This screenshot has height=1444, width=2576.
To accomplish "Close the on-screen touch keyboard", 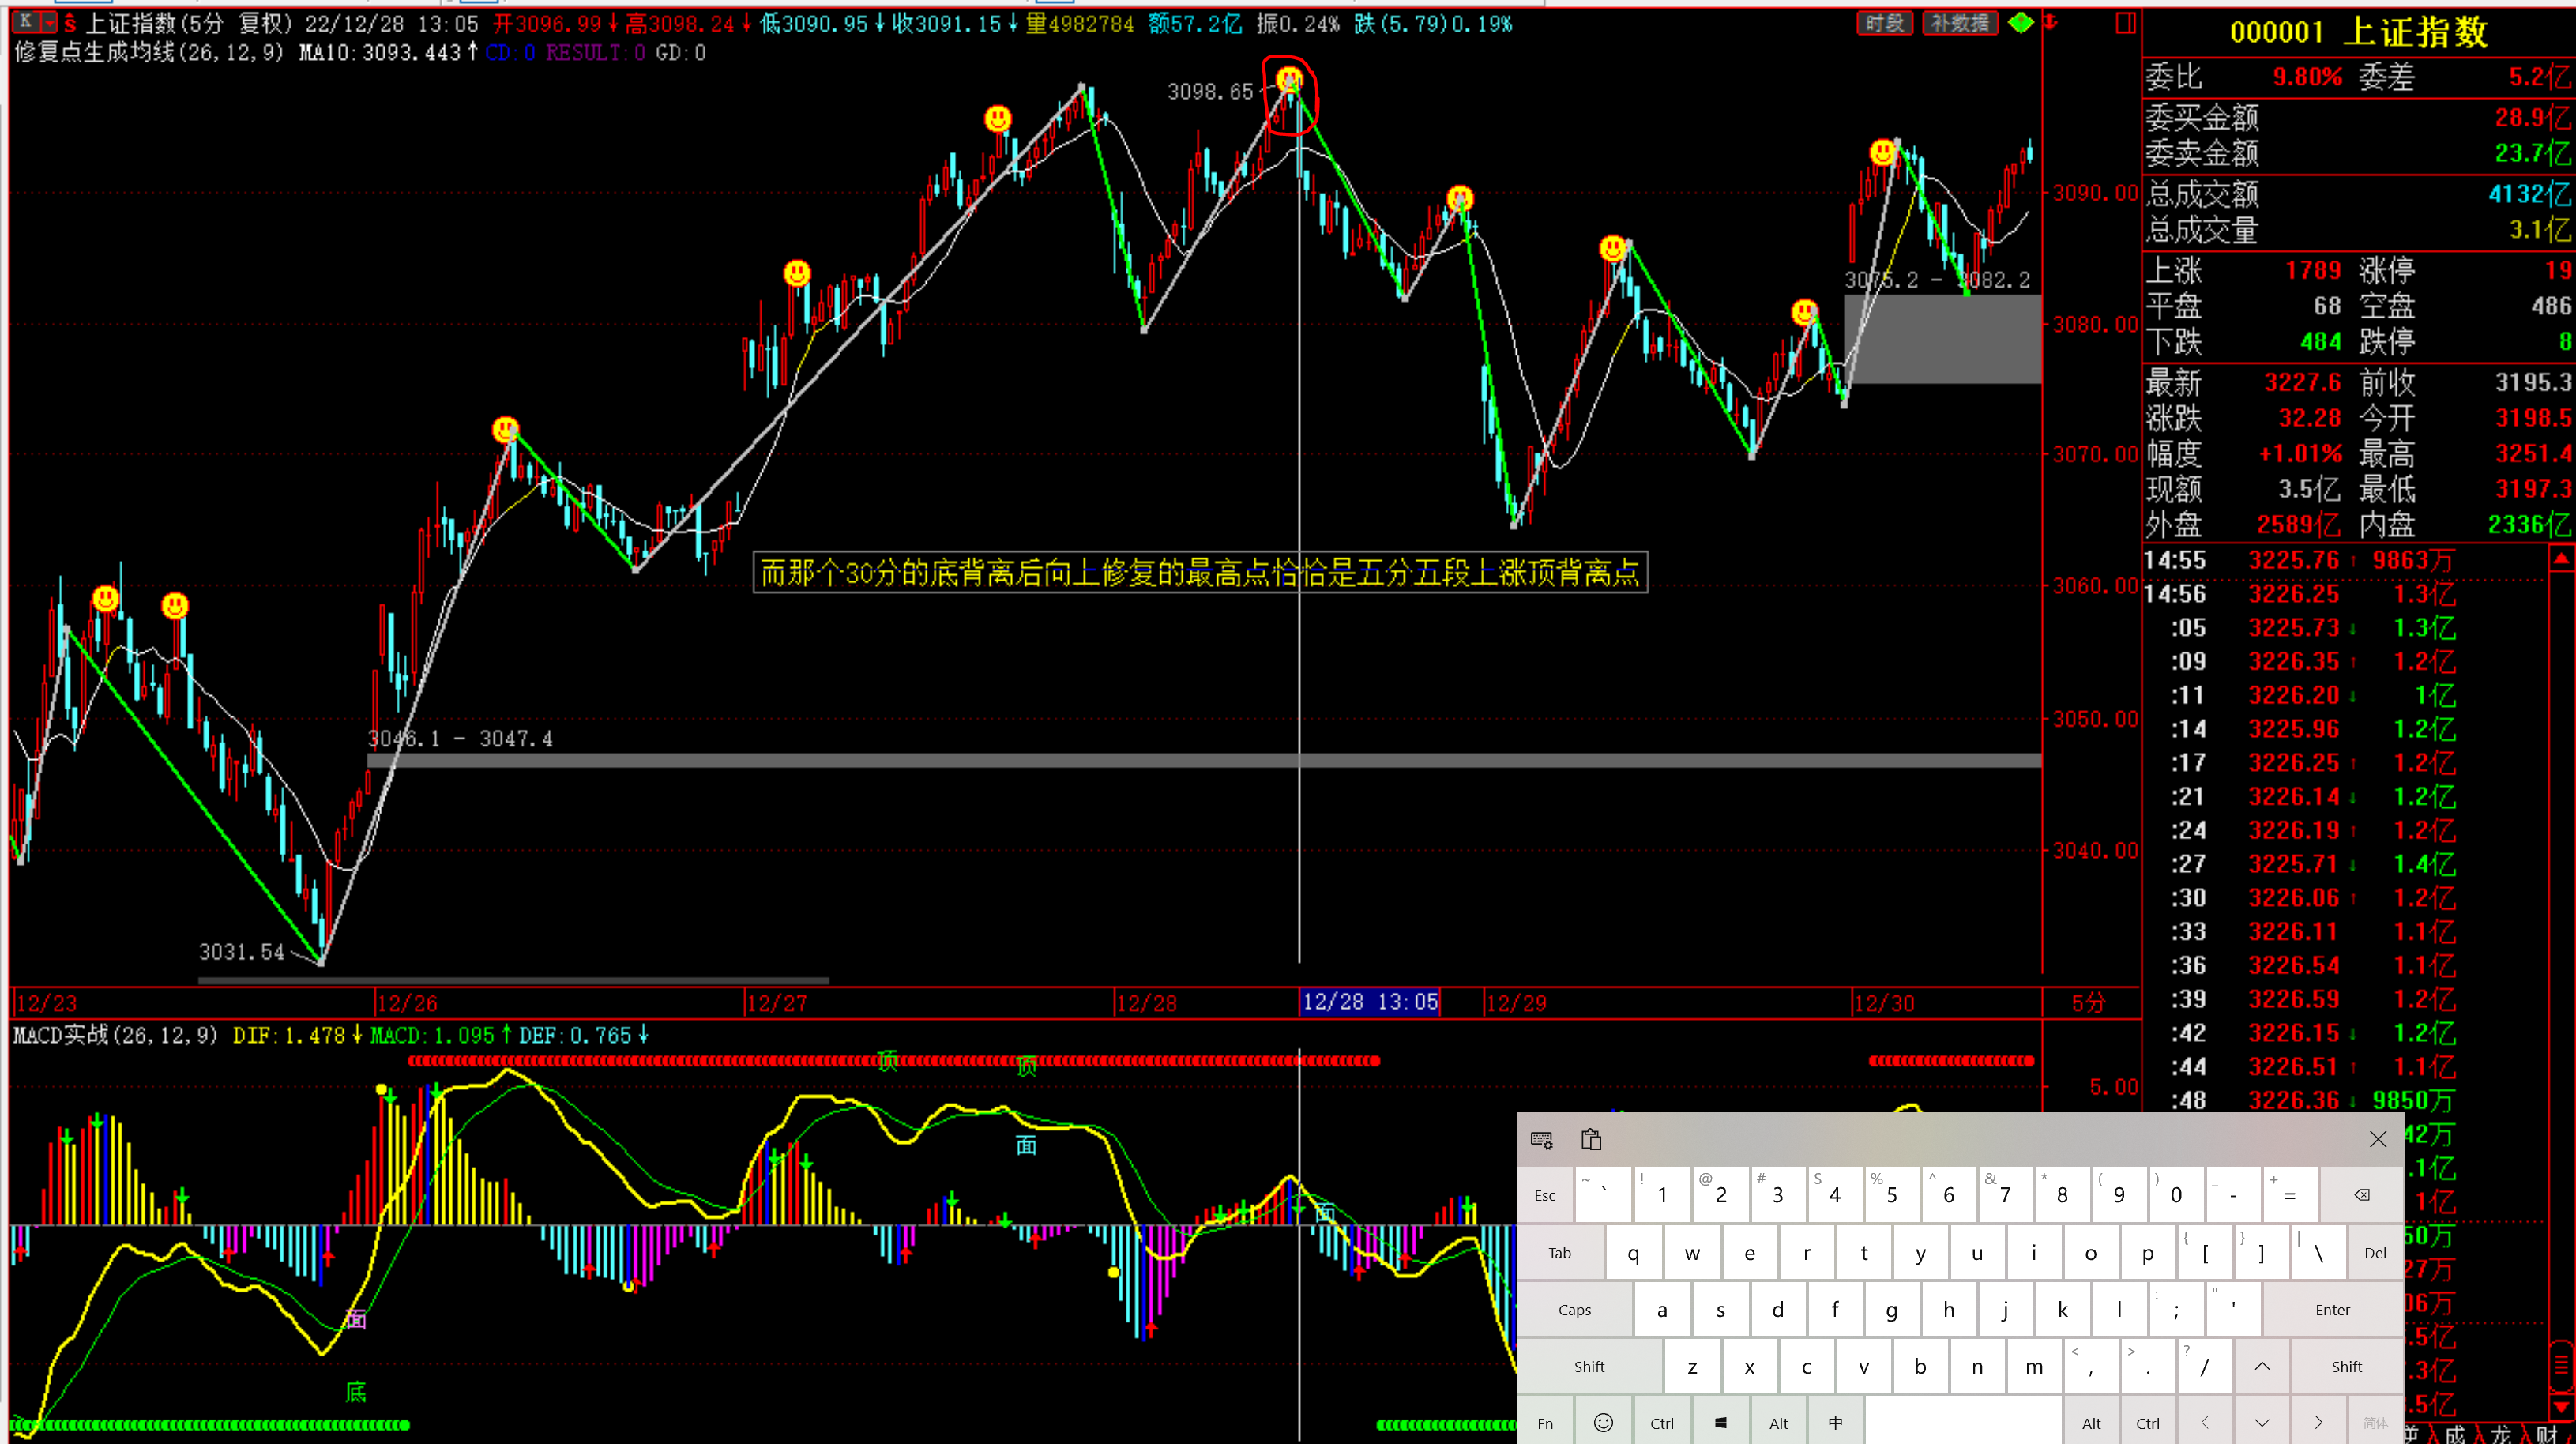I will 2378,1139.
